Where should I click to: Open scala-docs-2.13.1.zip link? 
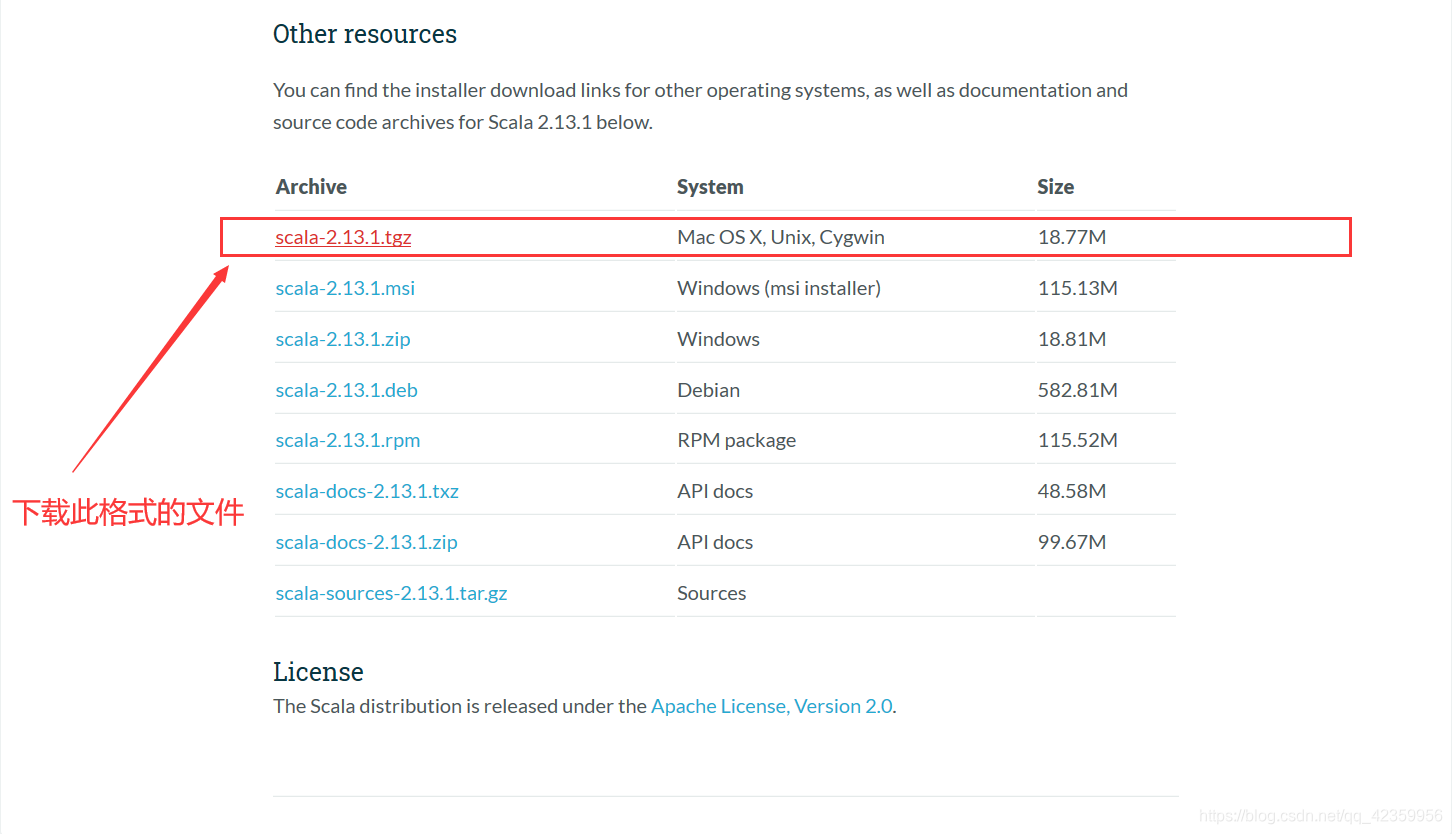pos(367,542)
